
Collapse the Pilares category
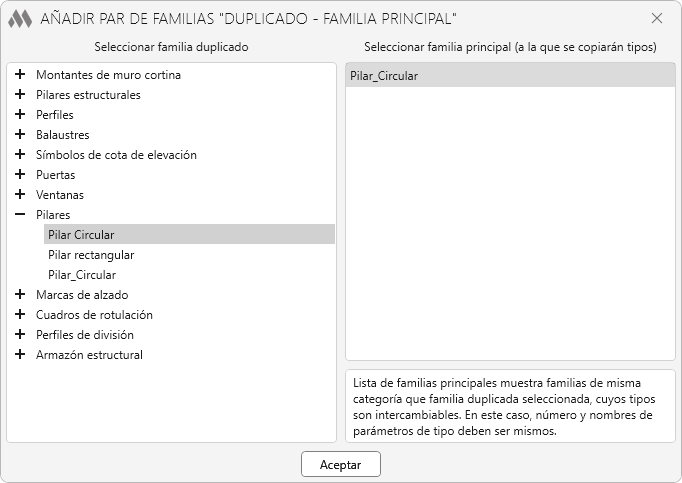20,215
